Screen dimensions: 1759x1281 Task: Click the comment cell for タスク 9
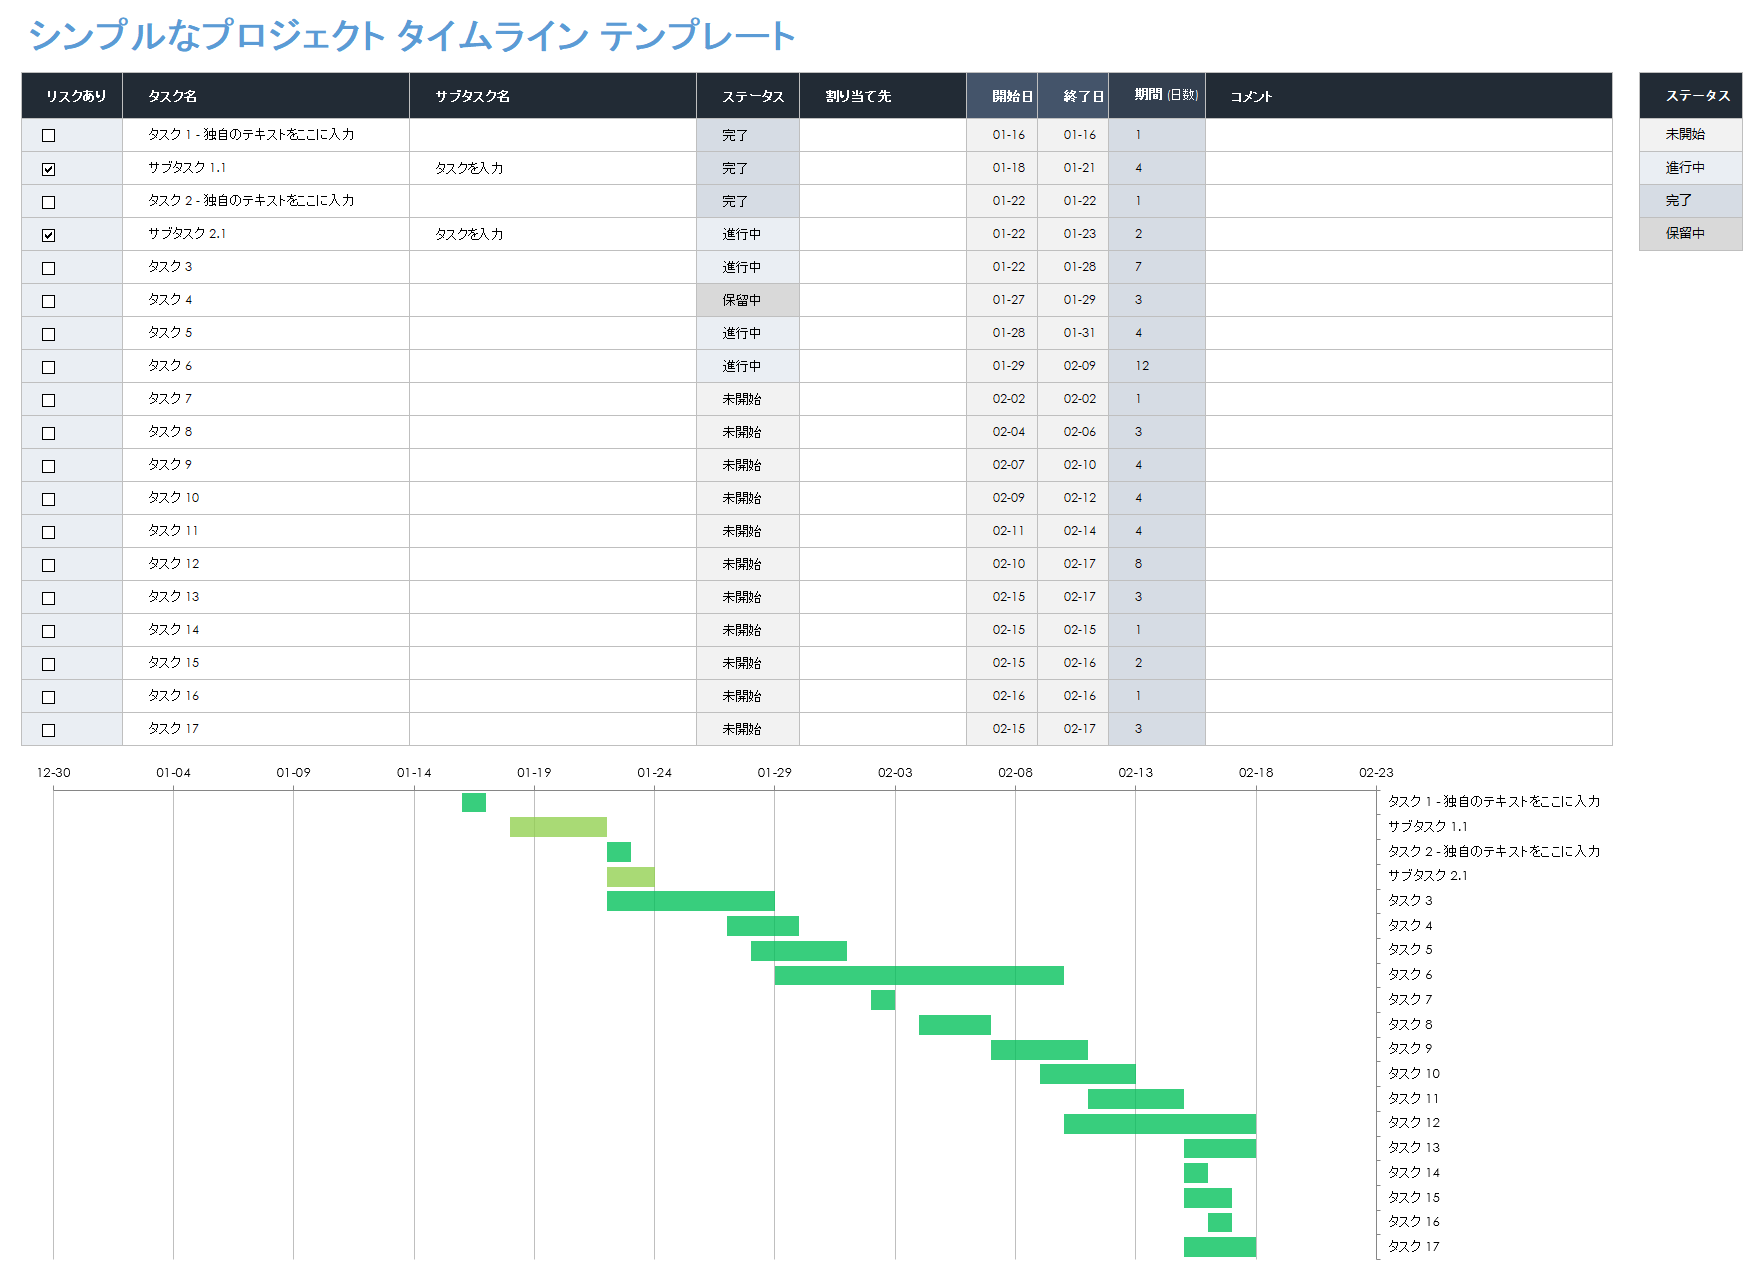pyautogui.click(x=1409, y=465)
